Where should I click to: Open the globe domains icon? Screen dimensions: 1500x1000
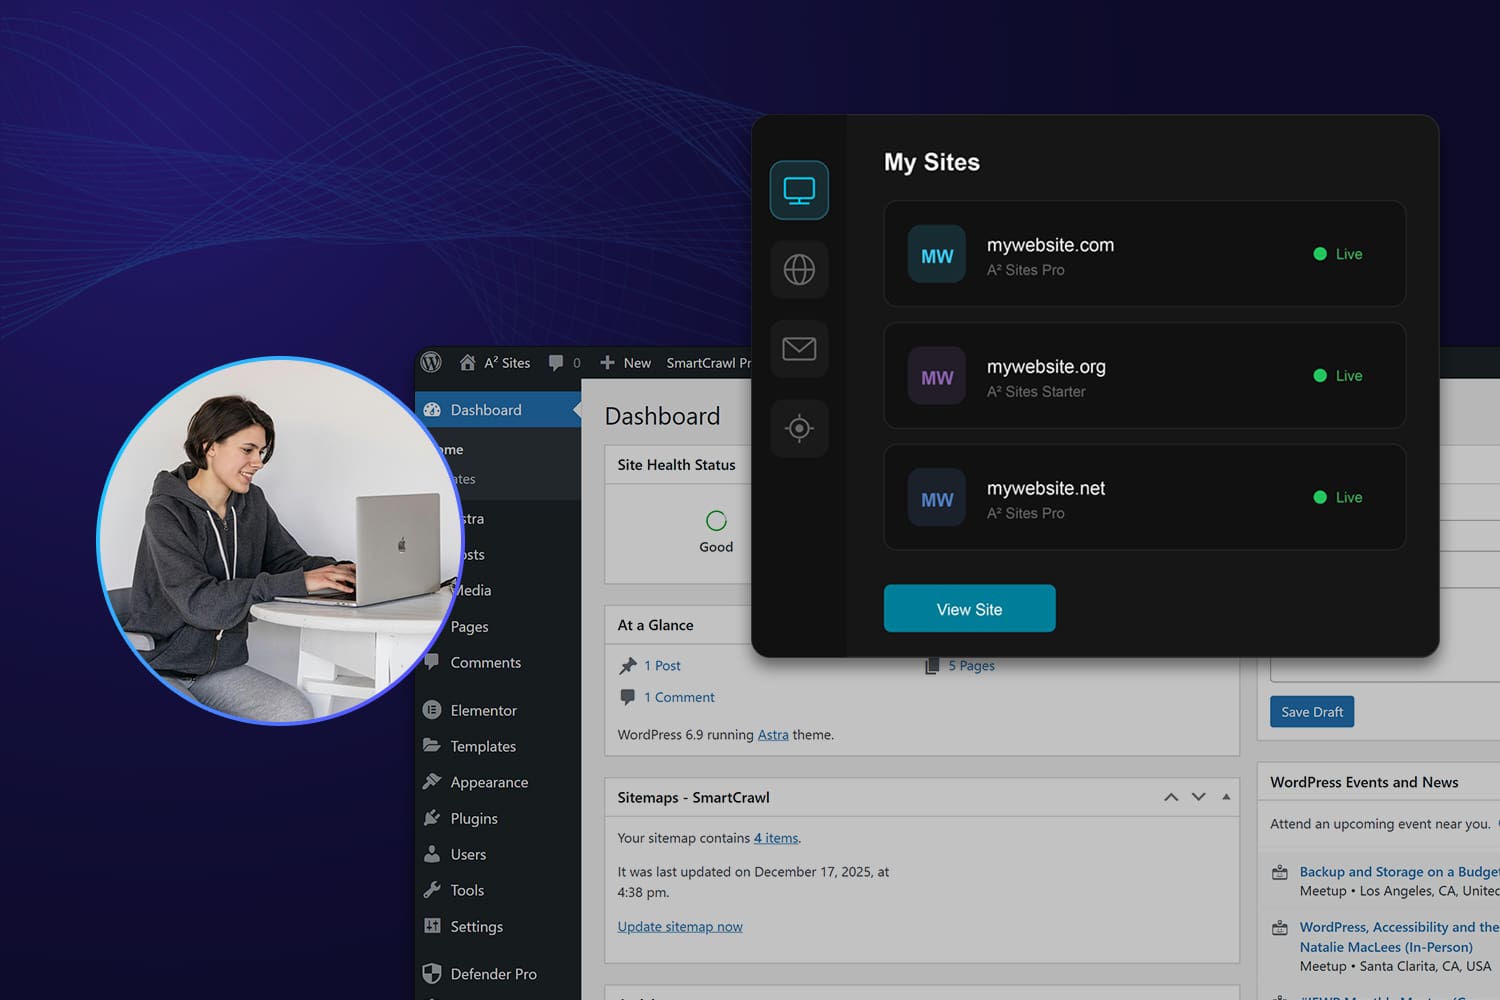pos(799,269)
